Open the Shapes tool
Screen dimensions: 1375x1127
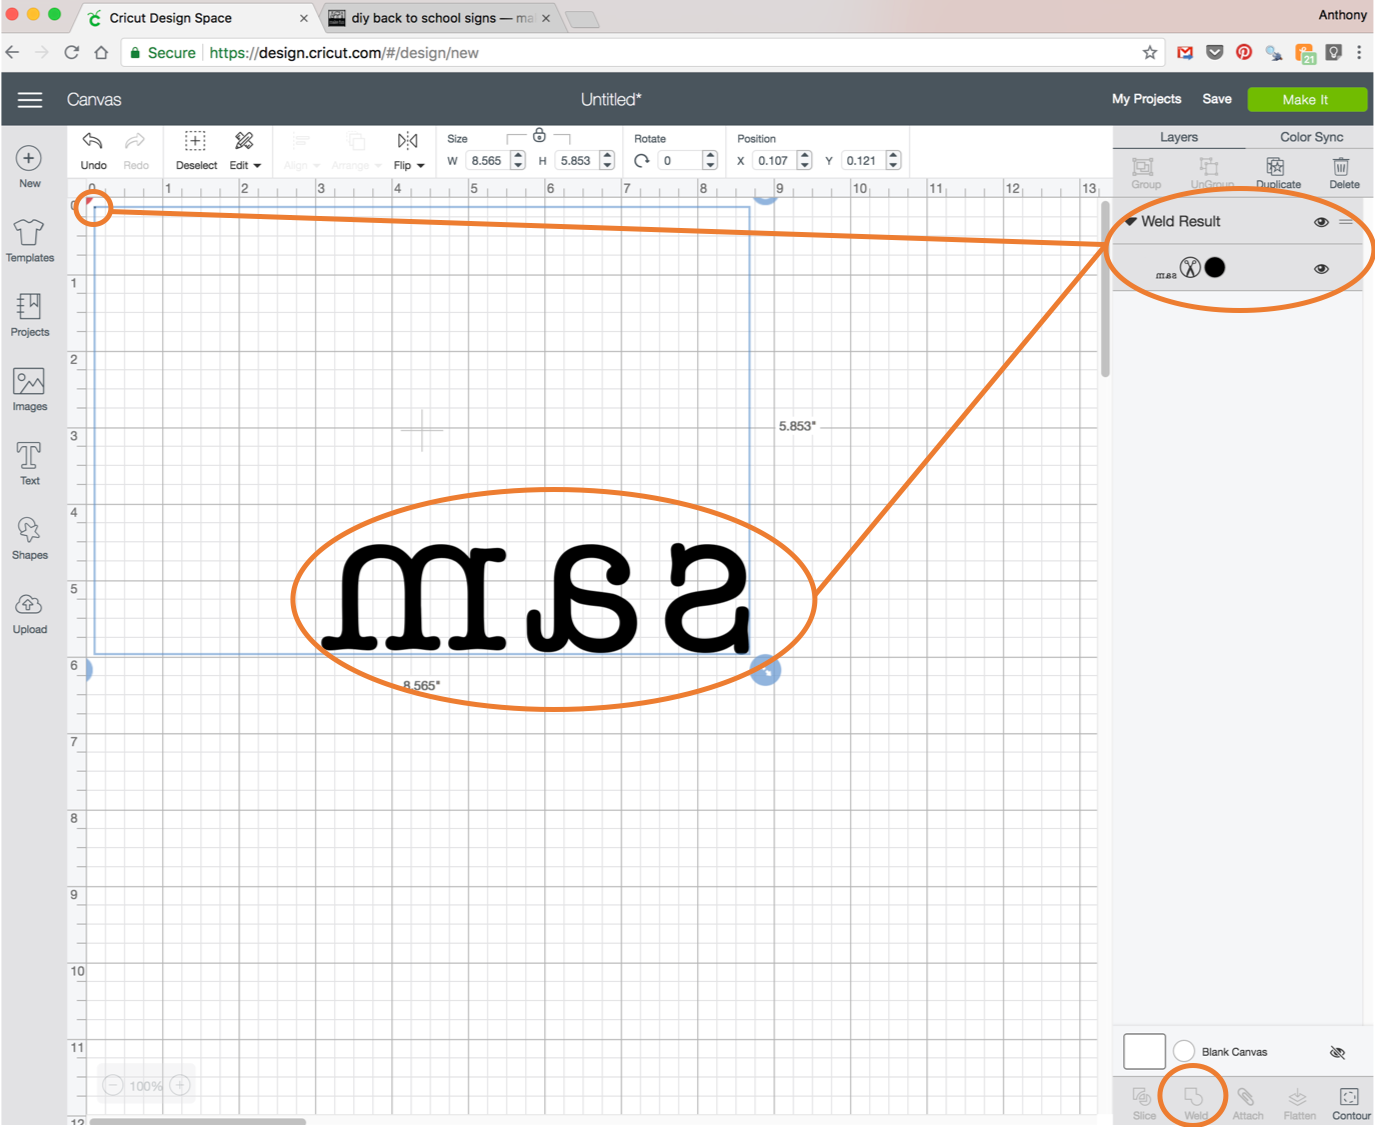pyautogui.click(x=29, y=538)
